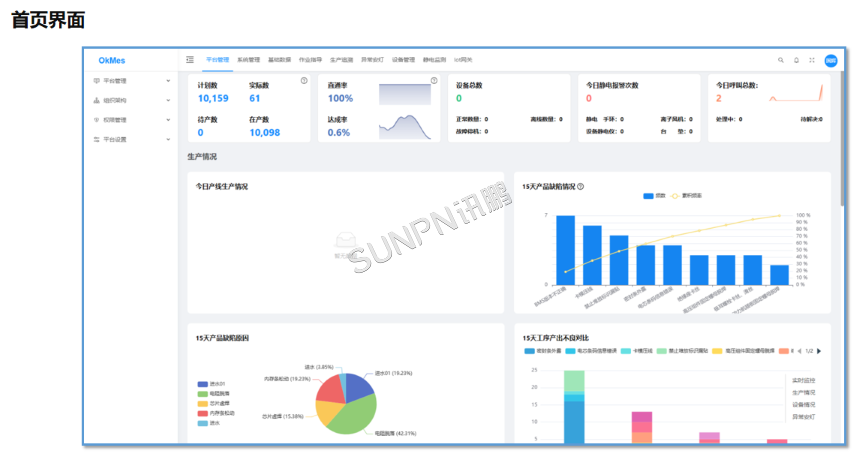This screenshot has width=860, height=454.
Task: Click 实际数 value 61
Action: point(254,99)
